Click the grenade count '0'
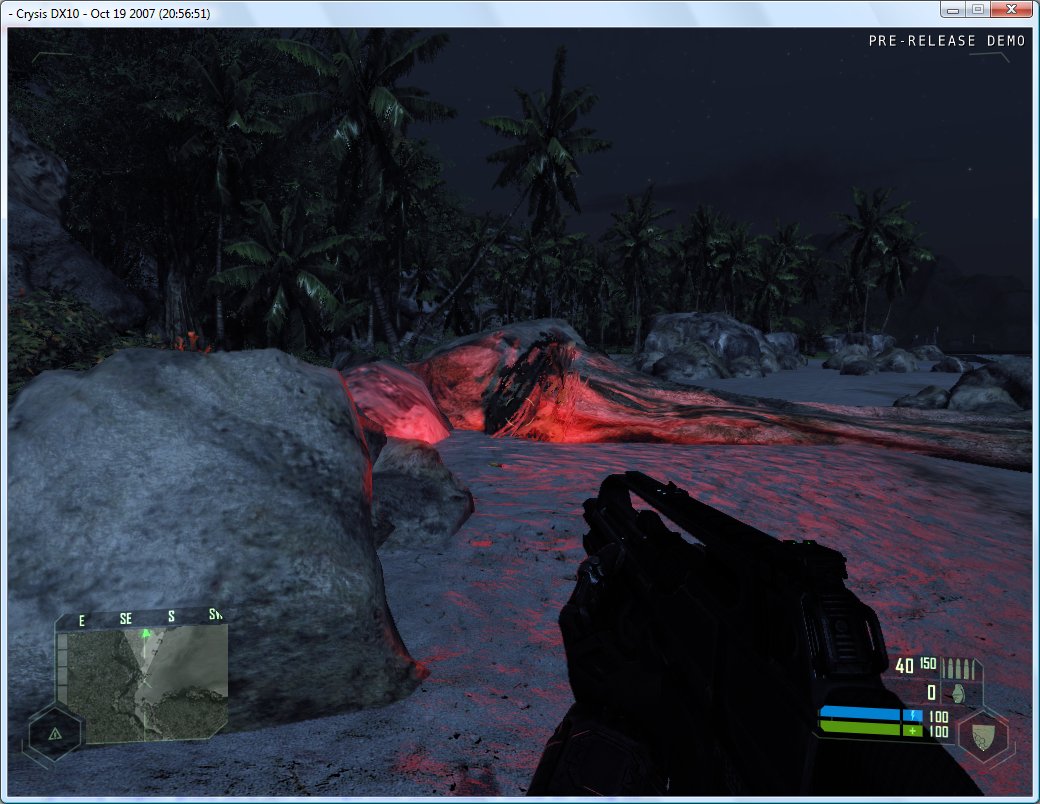The width and height of the screenshot is (1040, 804). point(932,693)
